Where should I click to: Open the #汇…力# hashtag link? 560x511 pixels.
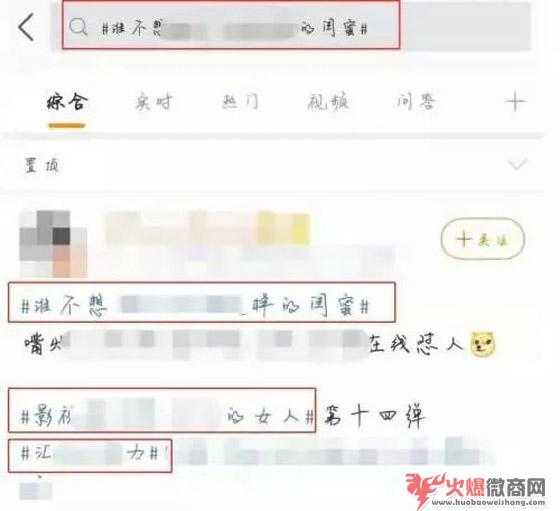point(89,454)
